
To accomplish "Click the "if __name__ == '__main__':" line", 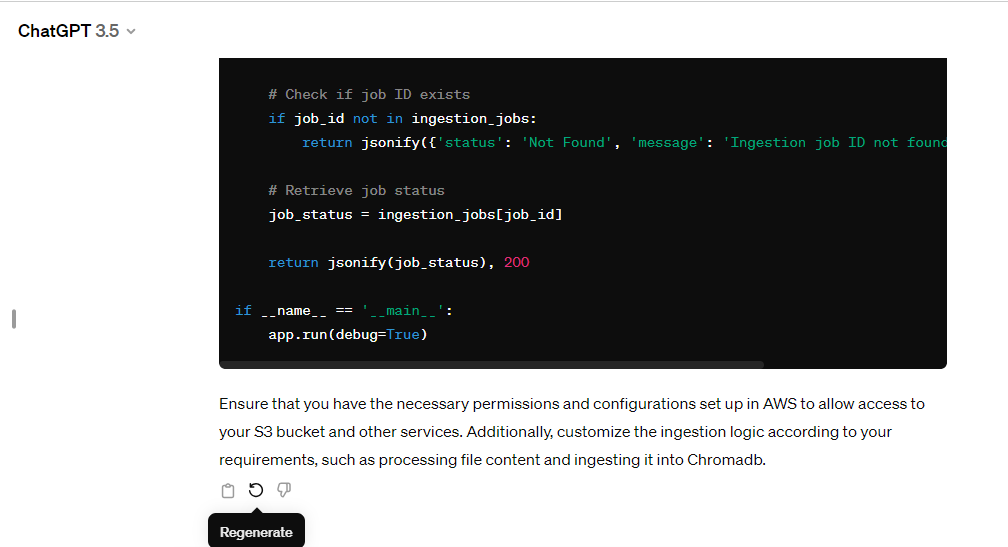I will [344, 310].
